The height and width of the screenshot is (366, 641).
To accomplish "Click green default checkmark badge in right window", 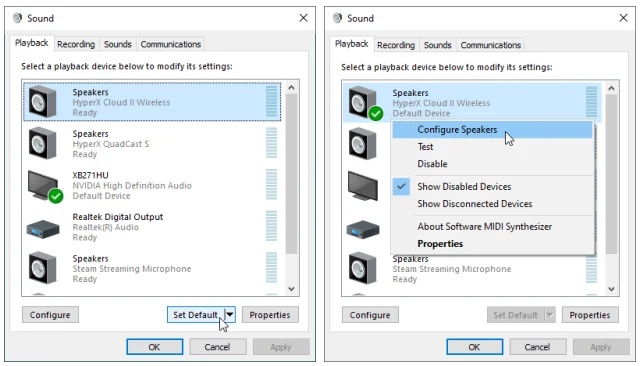I will click(x=376, y=113).
